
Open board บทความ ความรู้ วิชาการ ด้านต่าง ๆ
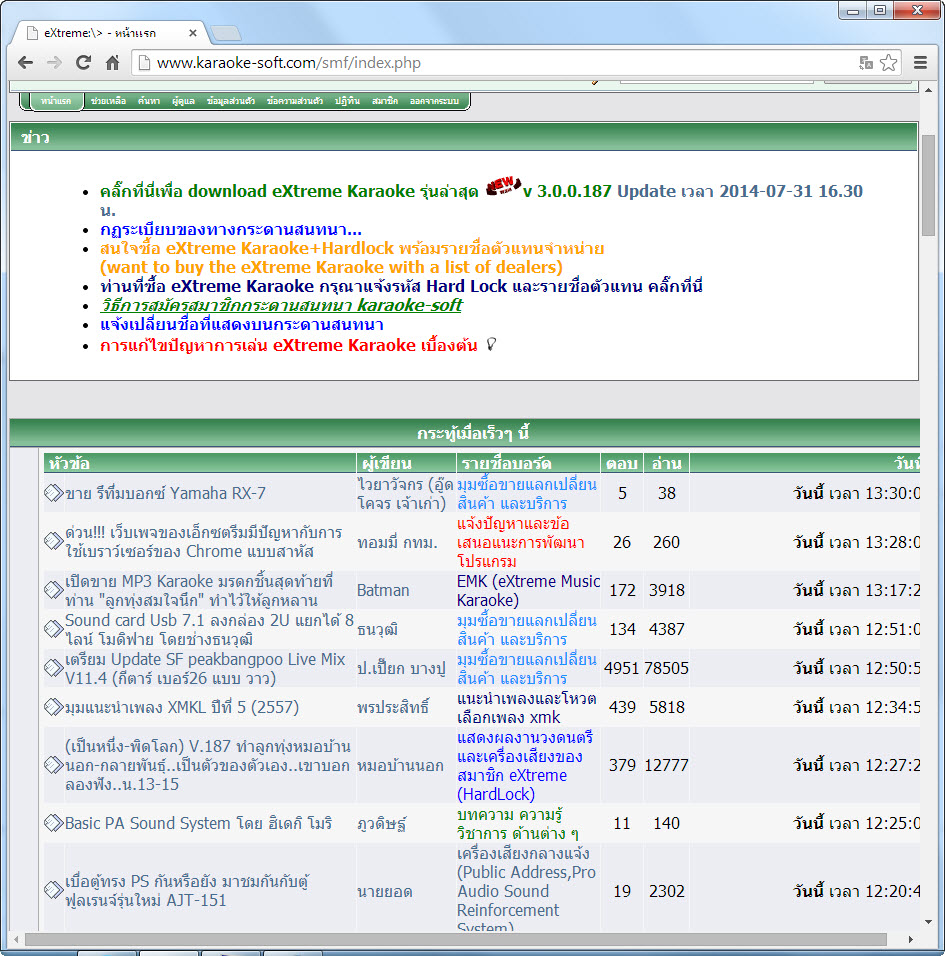point(518,824)
